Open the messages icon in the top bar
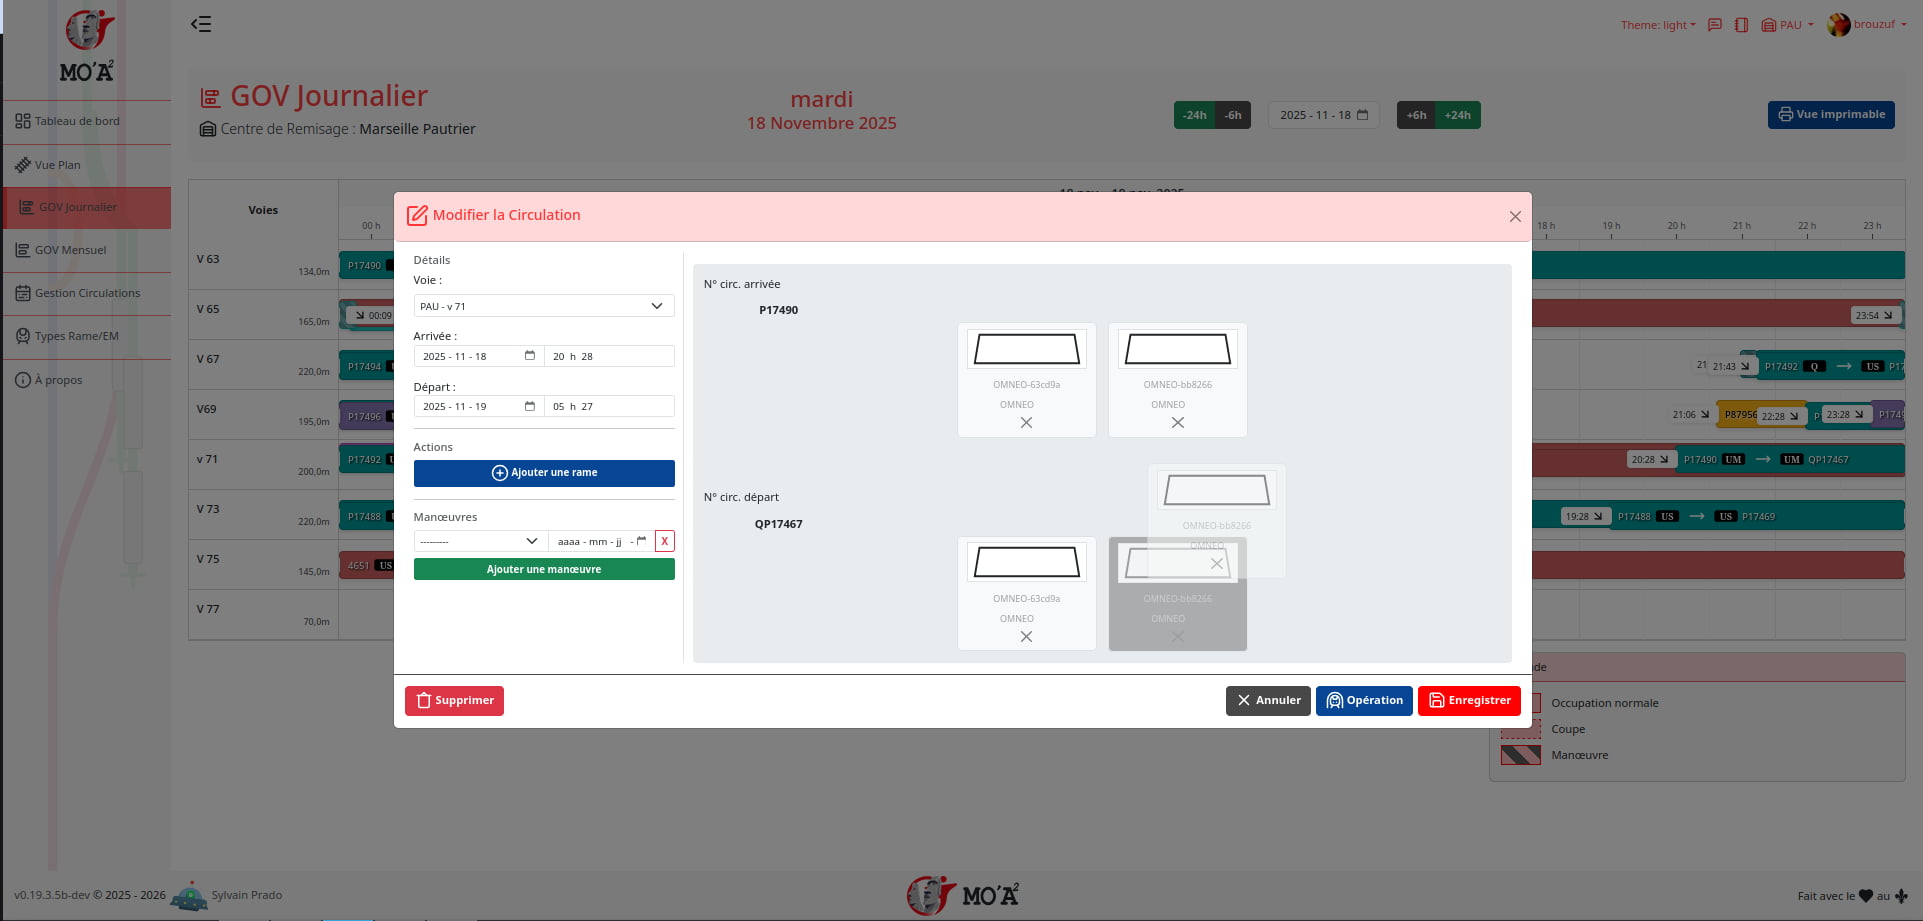This screenshot has height=921, width=1923. coord(1714,25)
